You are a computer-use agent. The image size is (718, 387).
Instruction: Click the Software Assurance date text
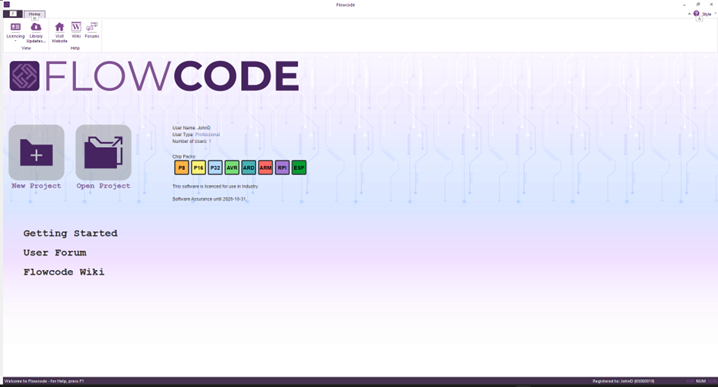(209, 199)
